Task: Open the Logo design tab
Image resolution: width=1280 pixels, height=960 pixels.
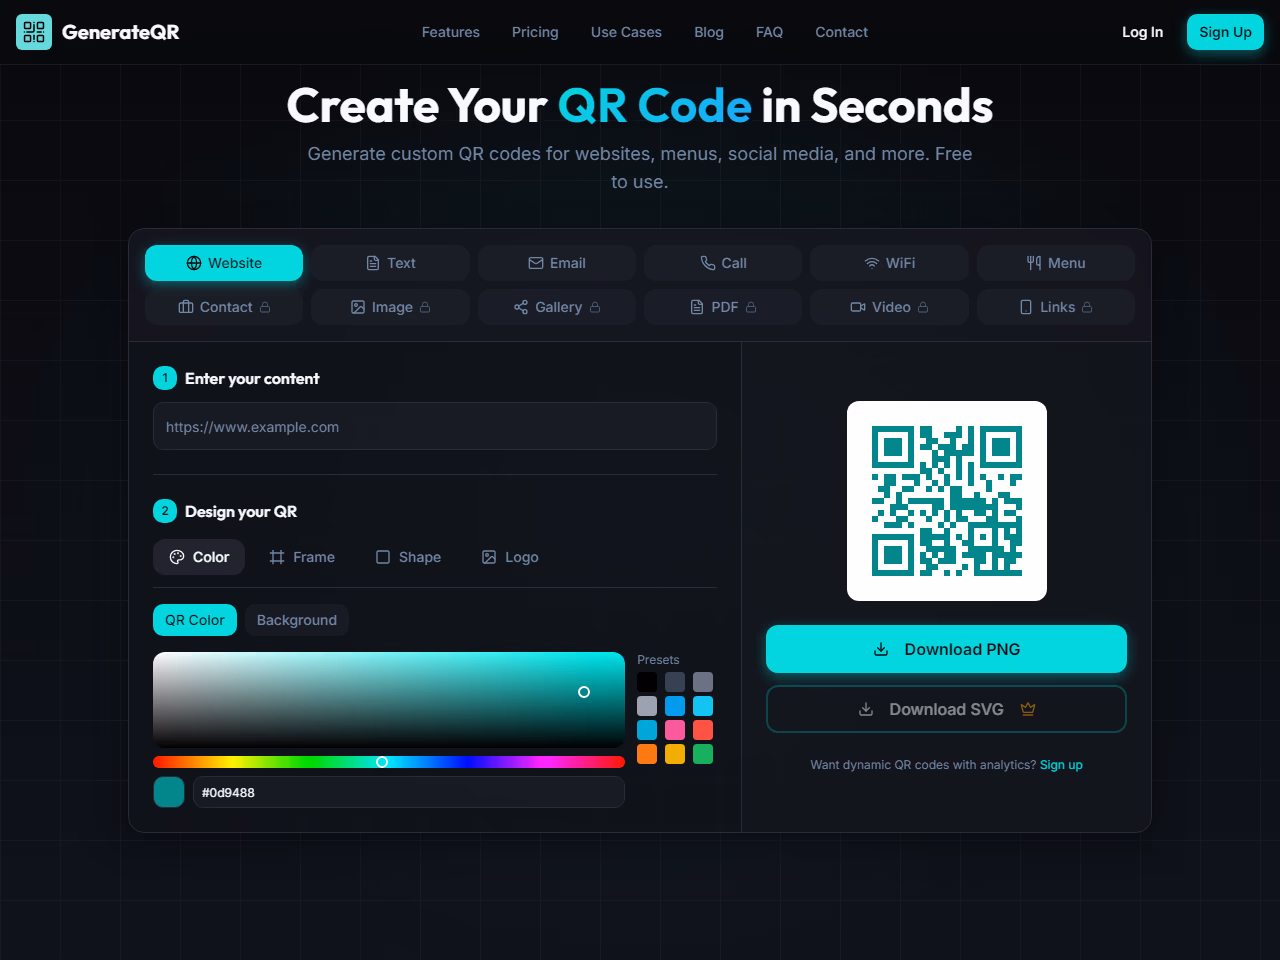Action: click(510, 557)
